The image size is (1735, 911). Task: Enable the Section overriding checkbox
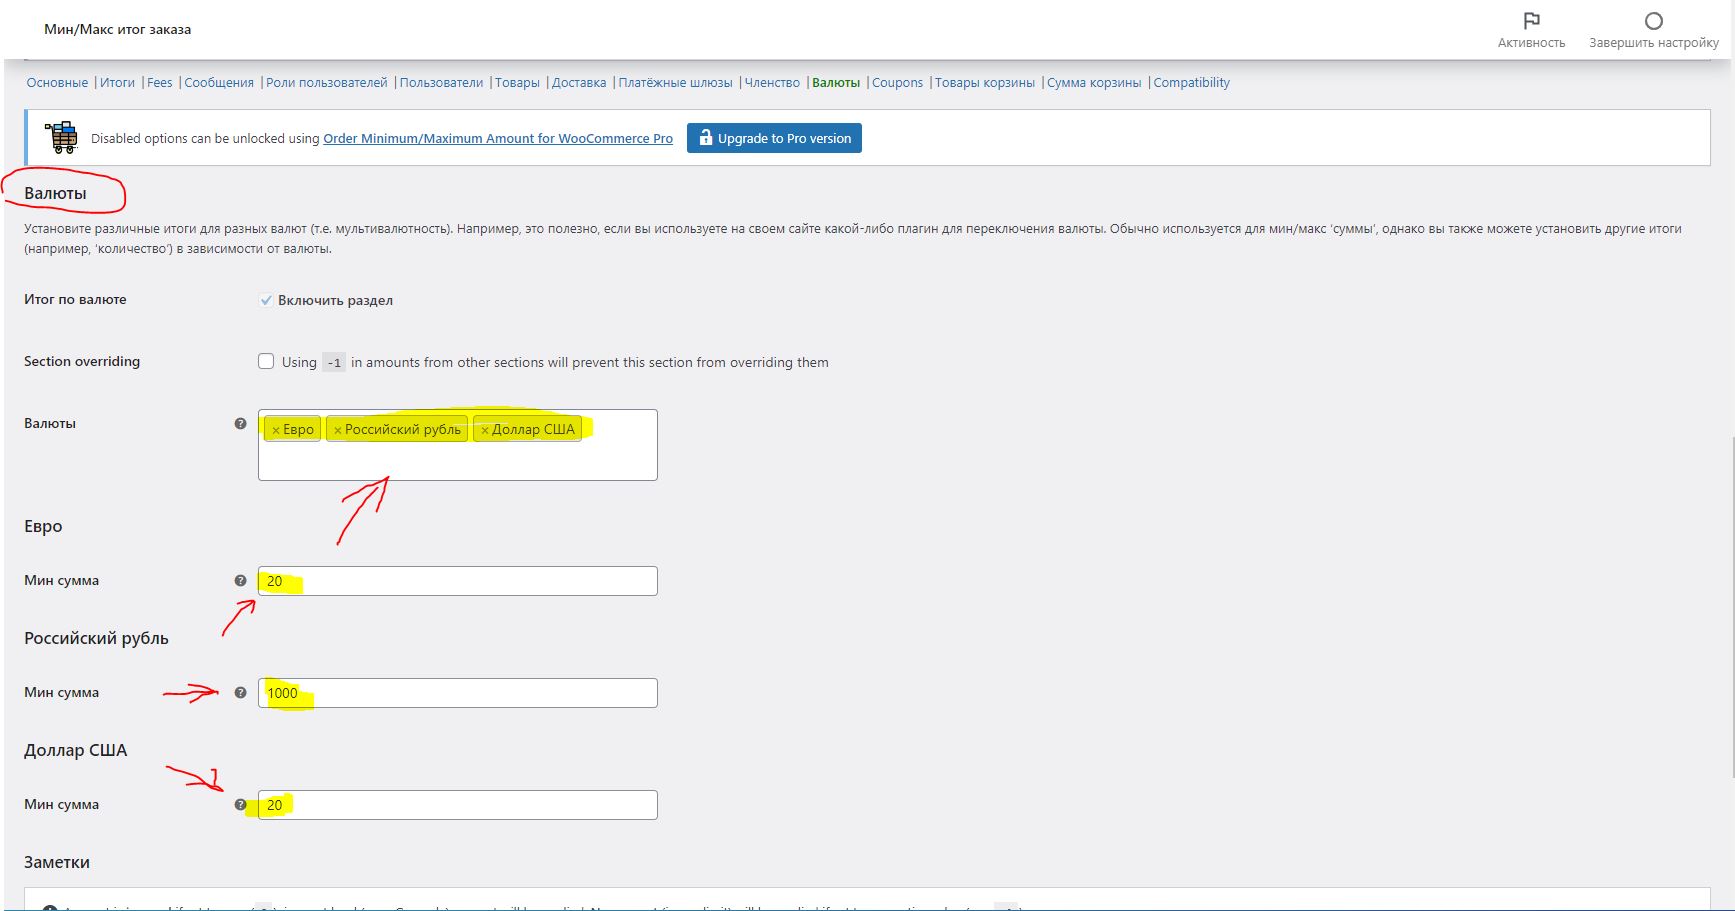point(266,362)
